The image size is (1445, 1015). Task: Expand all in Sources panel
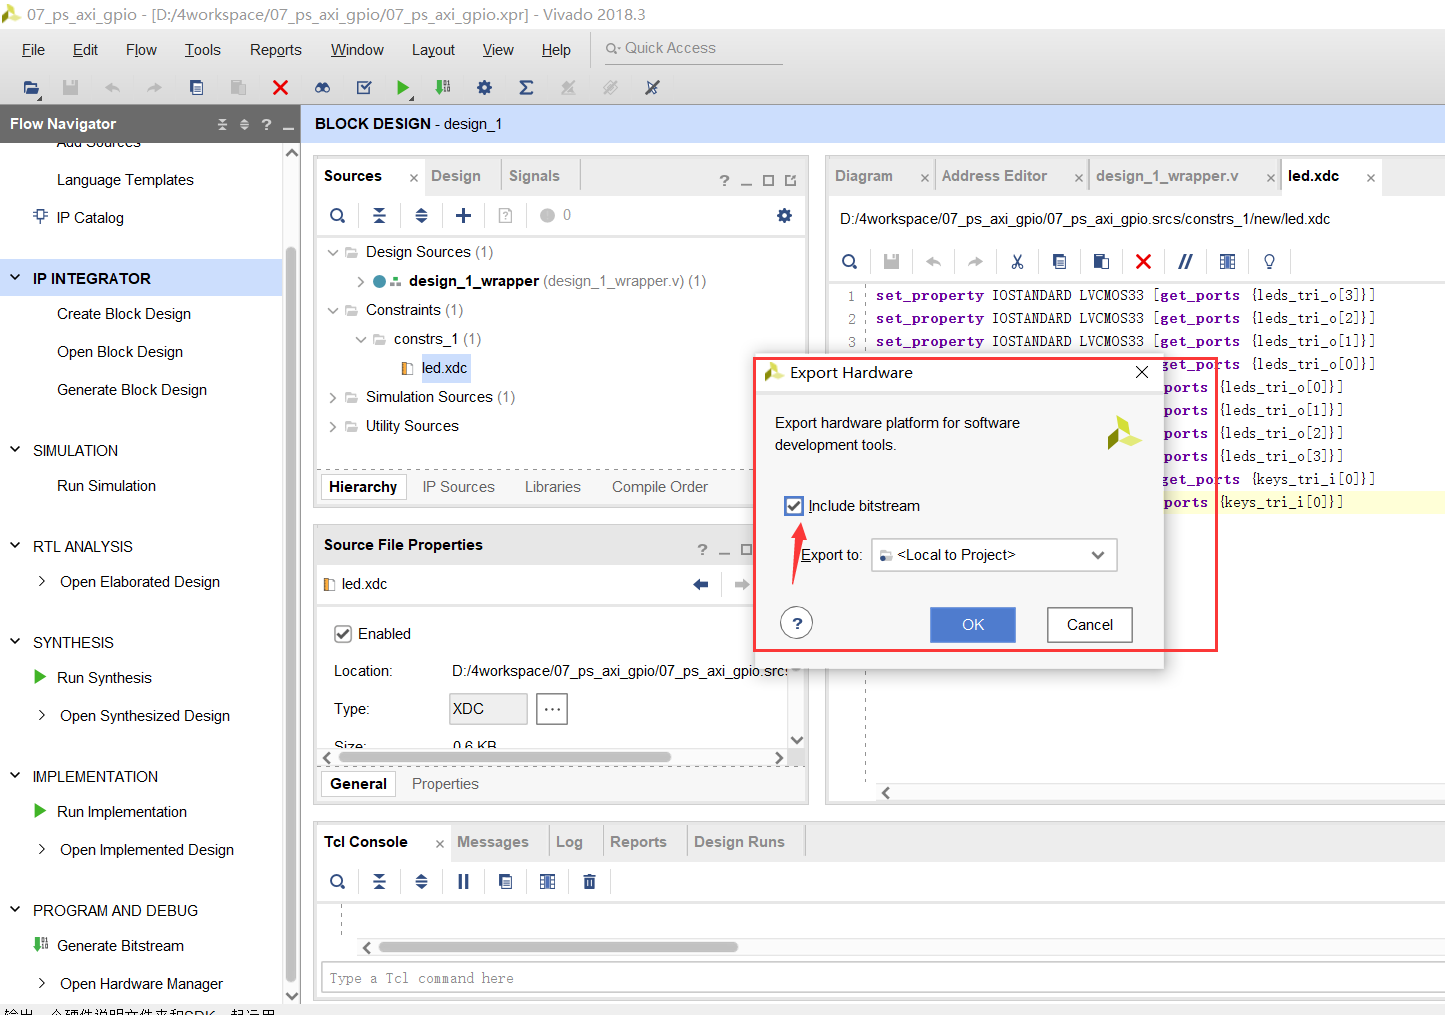[421, 215]
